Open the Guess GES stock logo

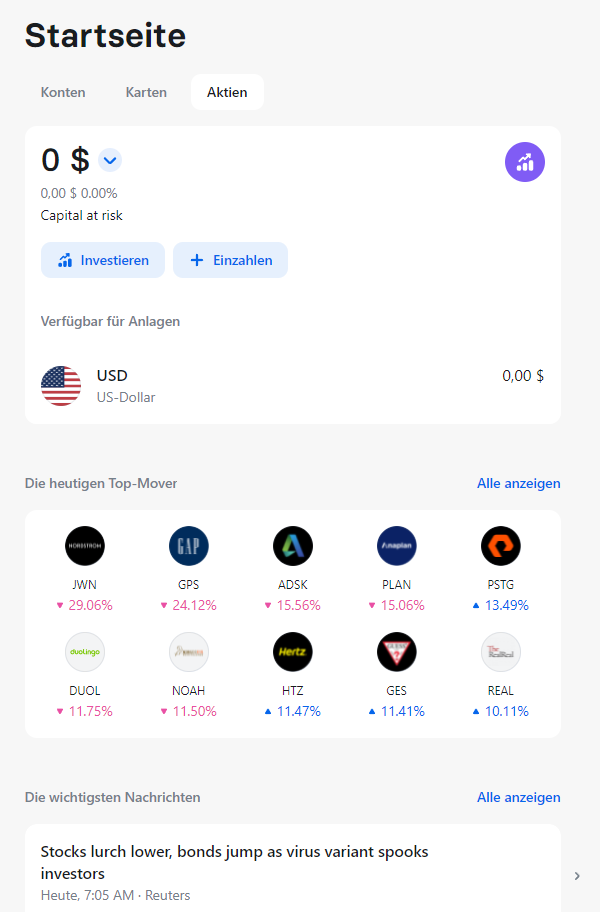click(x=397, y=651)
